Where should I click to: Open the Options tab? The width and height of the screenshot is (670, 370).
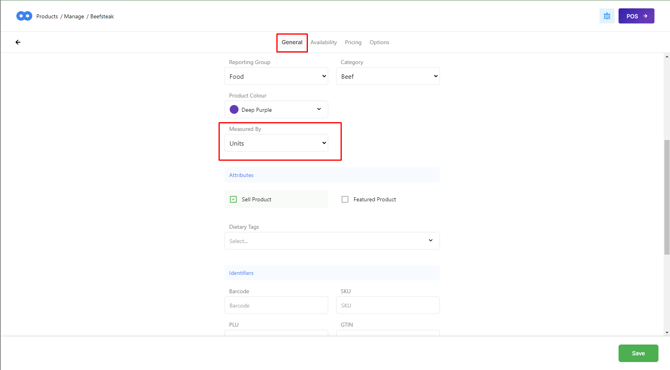coord(379,42)
